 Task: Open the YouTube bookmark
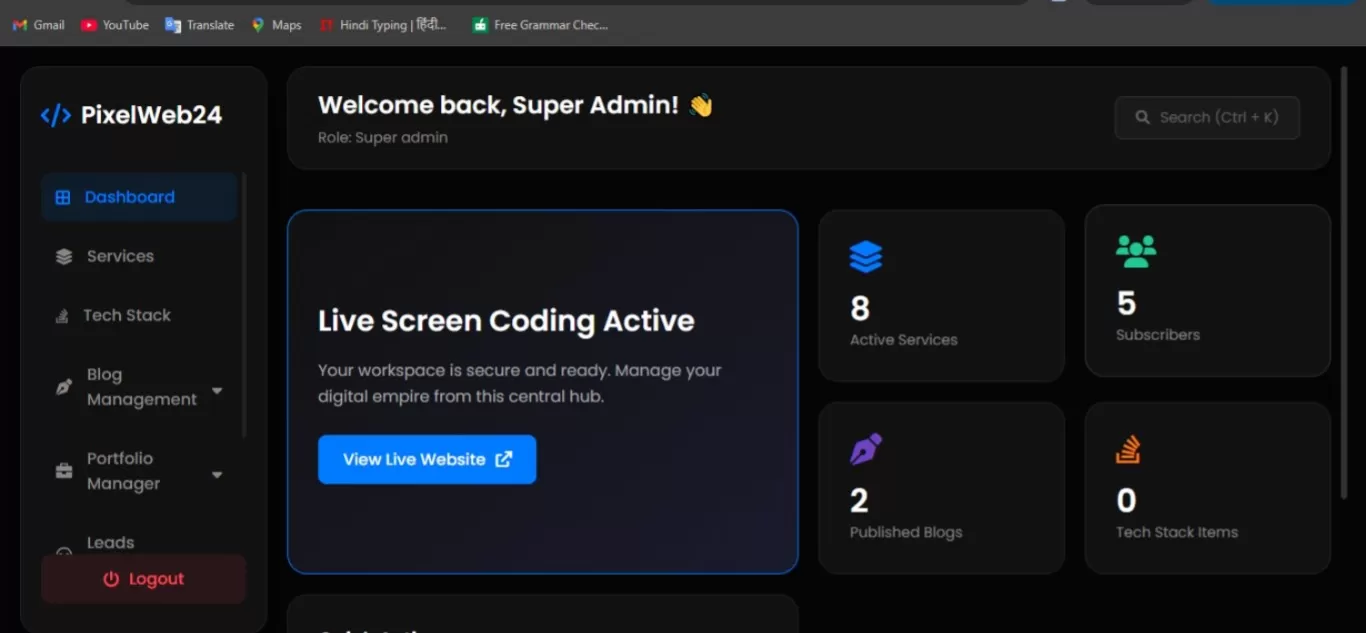pyautogui.click(x=115, y=25)
